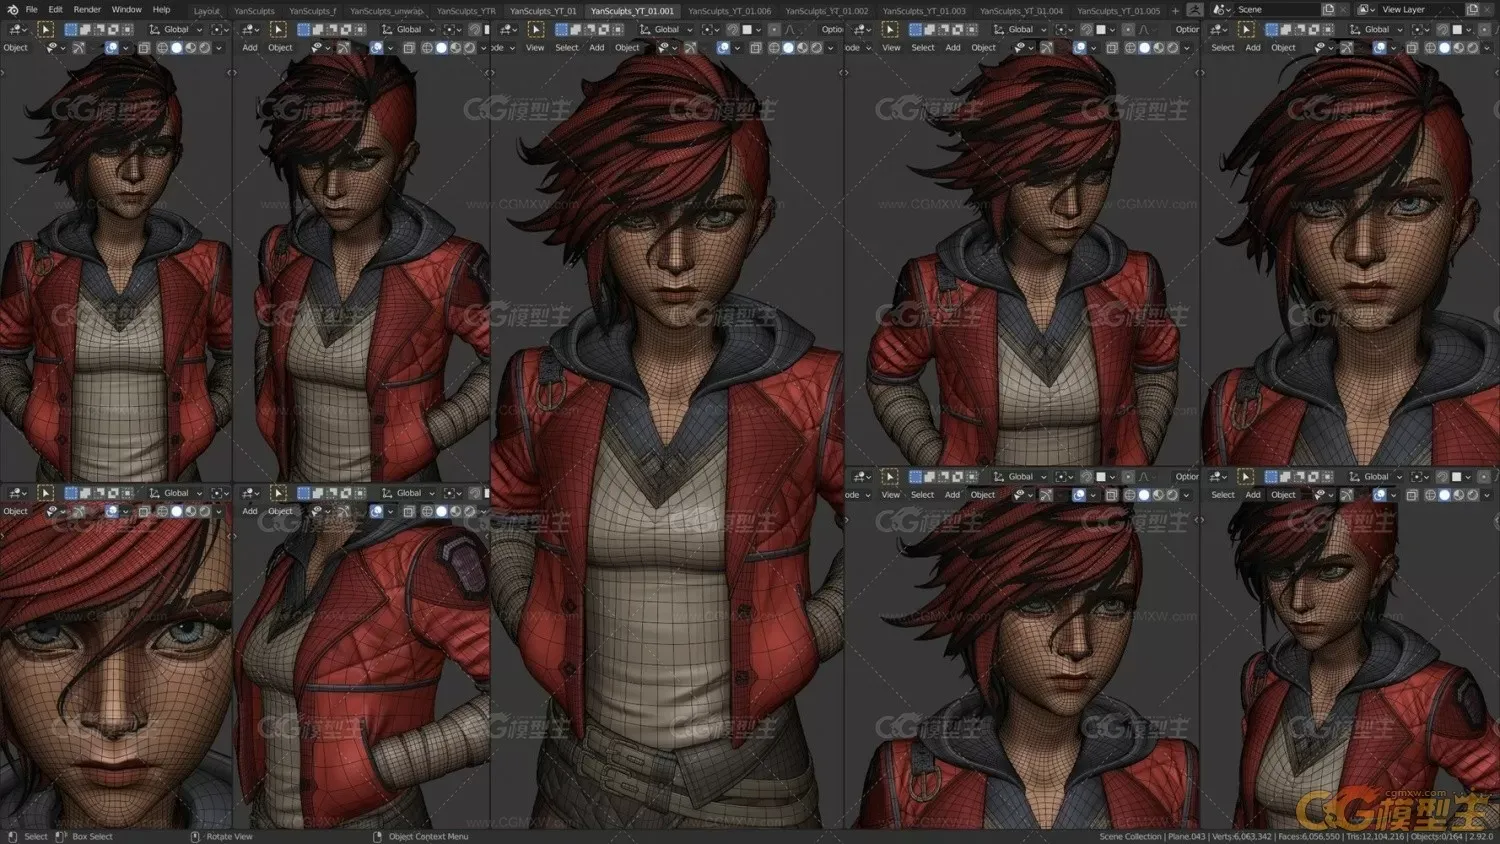Image resolution: width=1500 pixels, height=844 pixels.
Task: Set rendered shading in top-right viewport
Action: (x=1472, y=47)
